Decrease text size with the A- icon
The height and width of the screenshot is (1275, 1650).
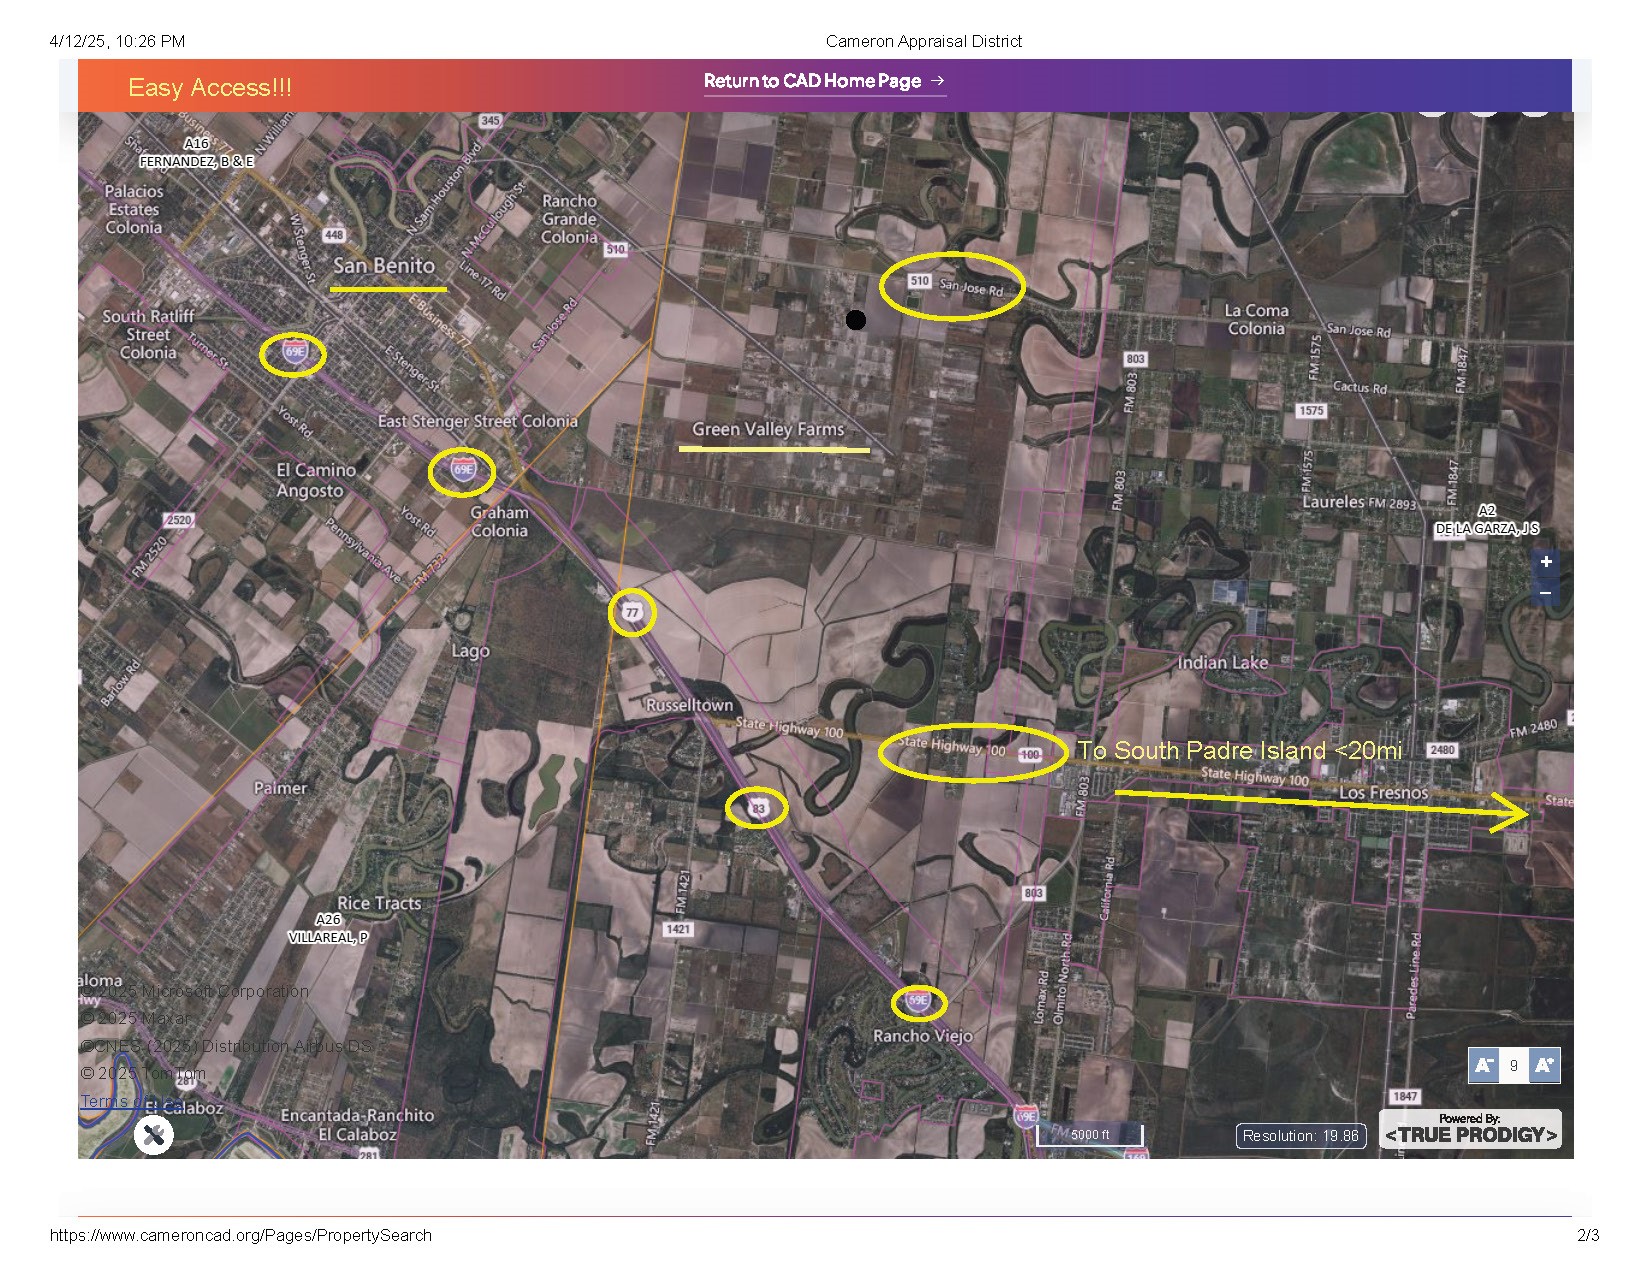[1484, 1066]
